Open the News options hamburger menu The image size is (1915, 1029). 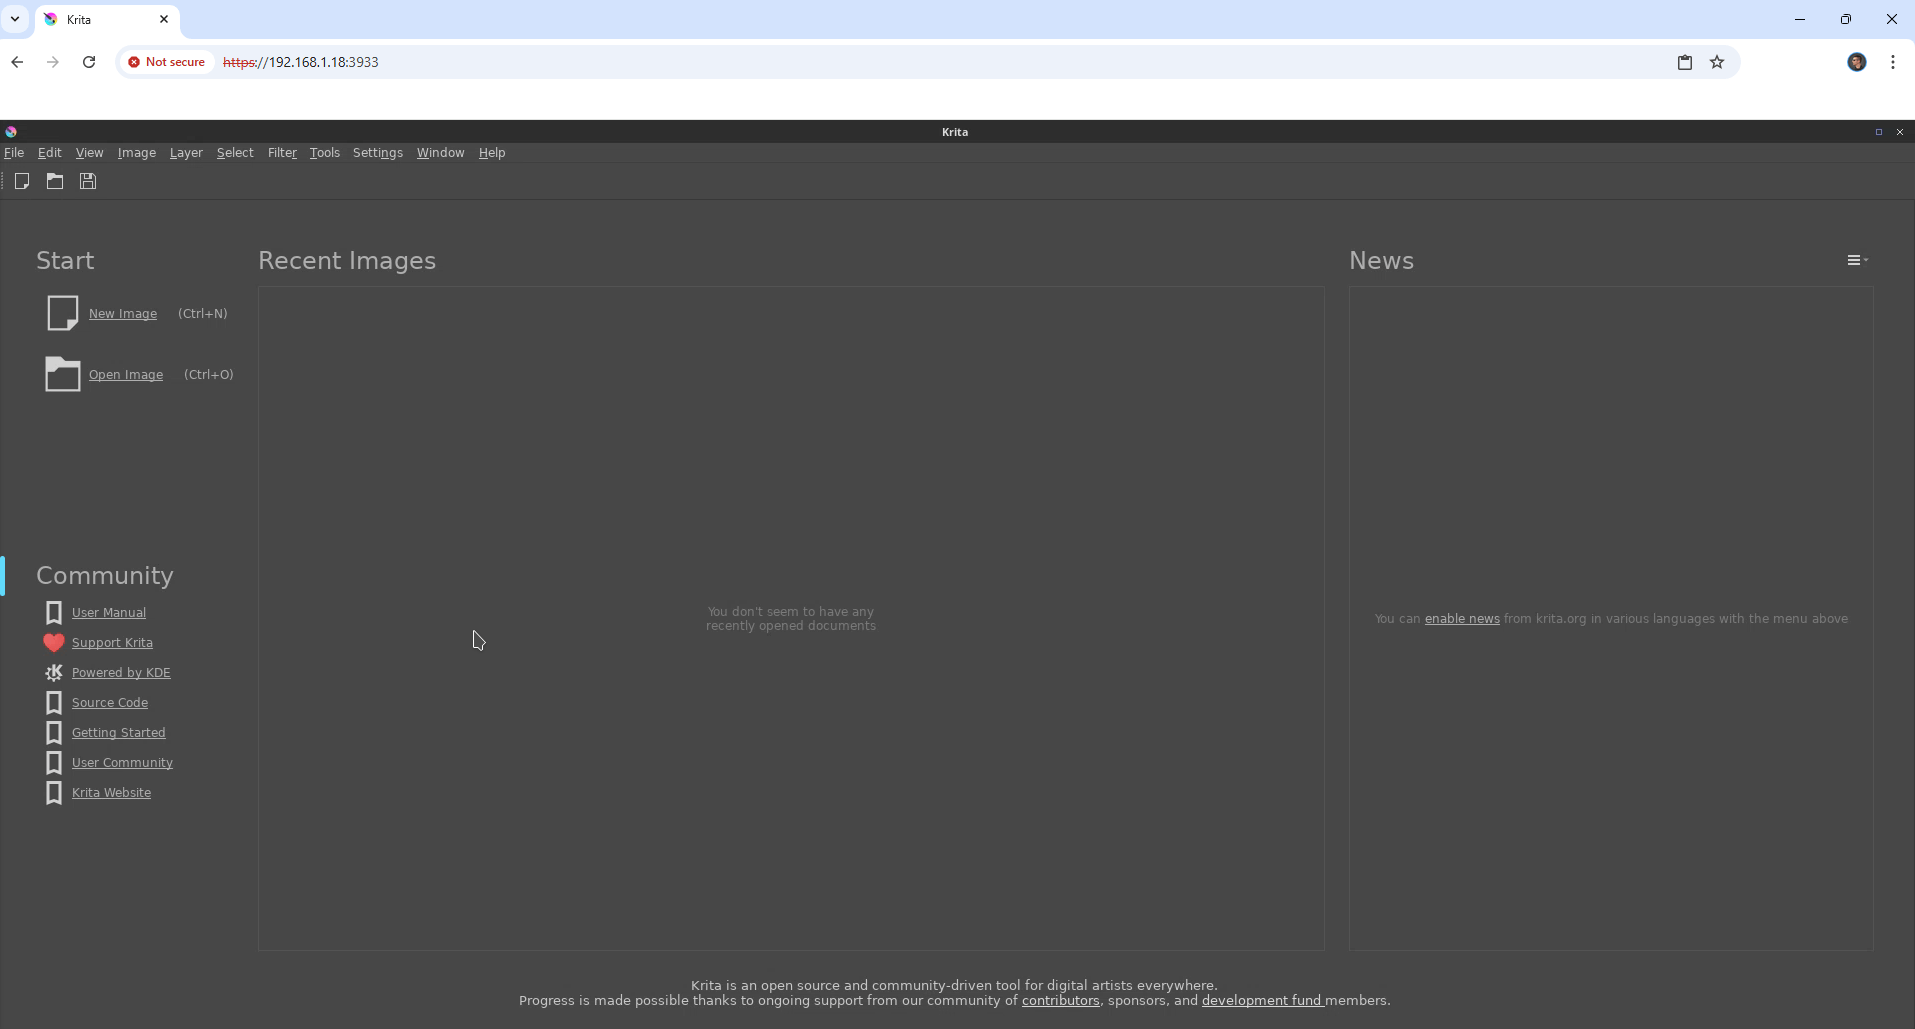click(x=1857, y=260)
